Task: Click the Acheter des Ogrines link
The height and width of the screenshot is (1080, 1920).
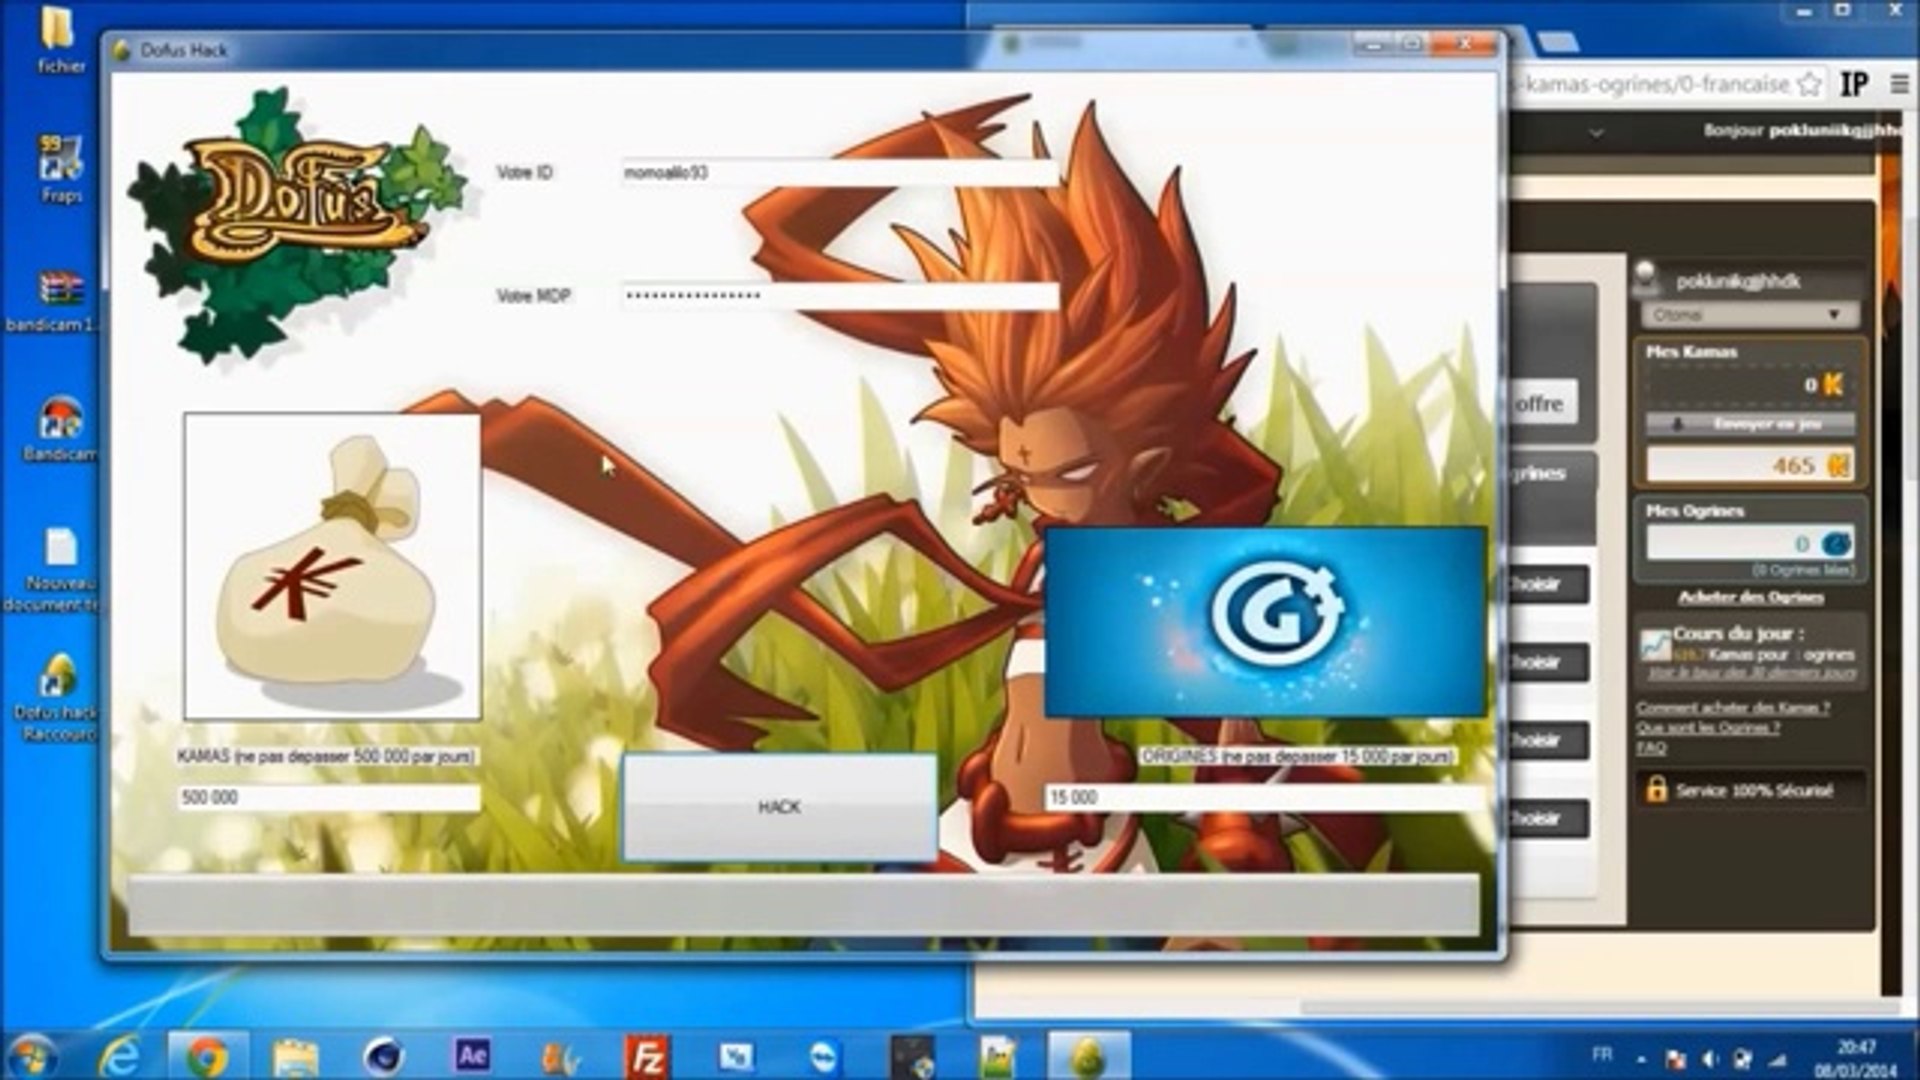Action: (1750, 597)
